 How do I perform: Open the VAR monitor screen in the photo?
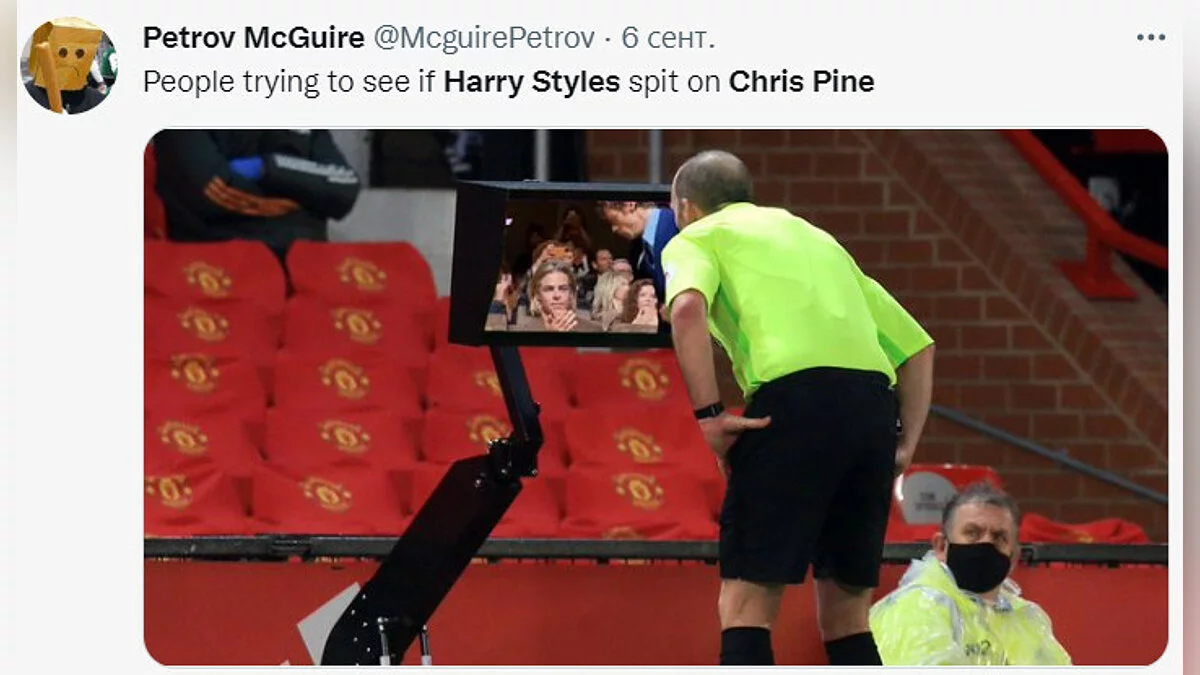point(577,265)
